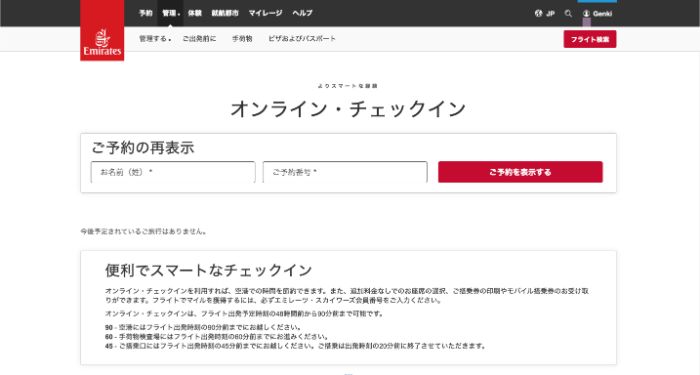The width and height of the screenshot is (700, 375).
Task: Open the ヘルプ menu
Action: click(x=303, y=13)
